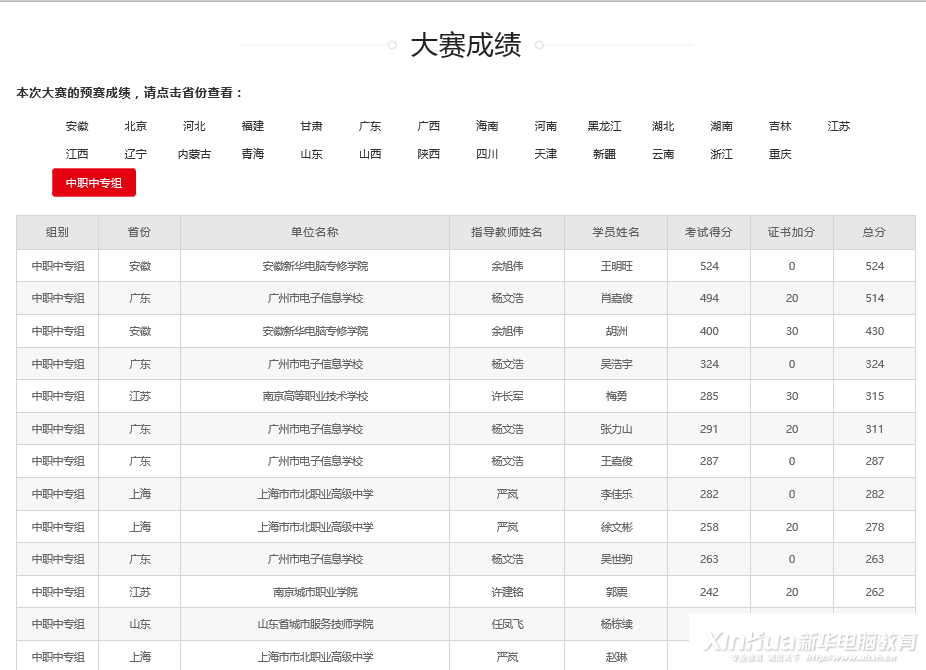Screen dimensions: 926x670
Task: Open 江苏 province link
Action: [x=838, y=126]
